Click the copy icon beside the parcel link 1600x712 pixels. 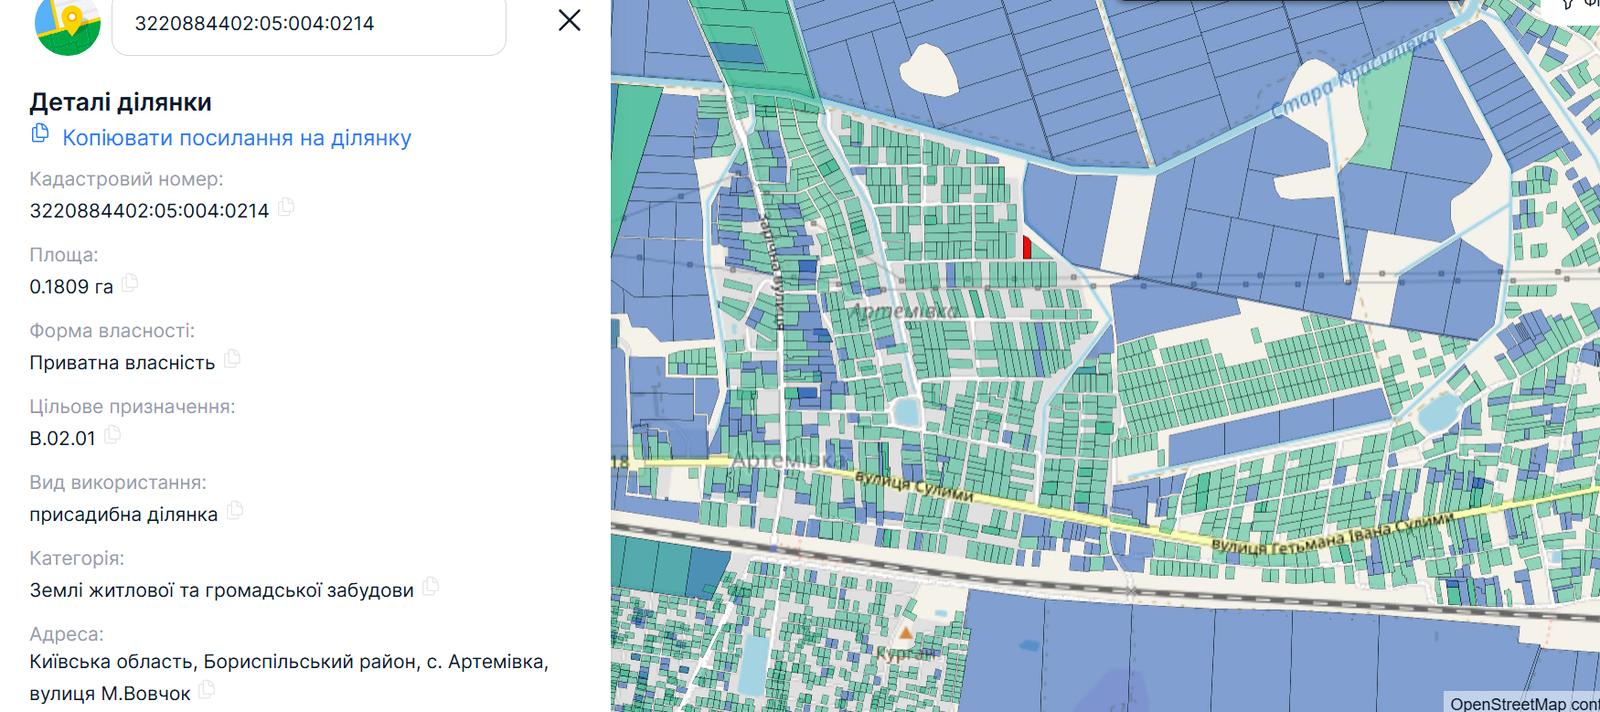pyautogui.click(x=40, y=134)
